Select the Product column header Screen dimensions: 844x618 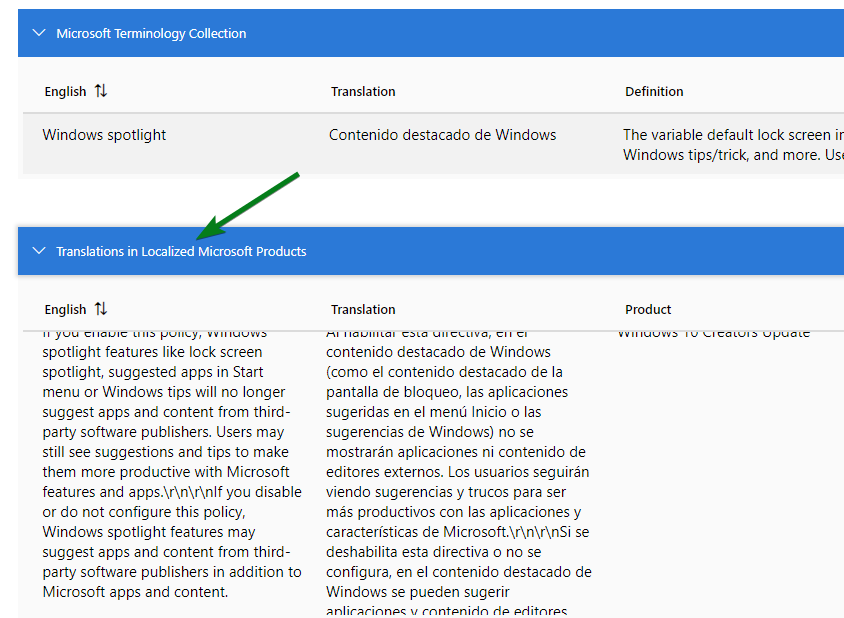[x=648, y=310]
